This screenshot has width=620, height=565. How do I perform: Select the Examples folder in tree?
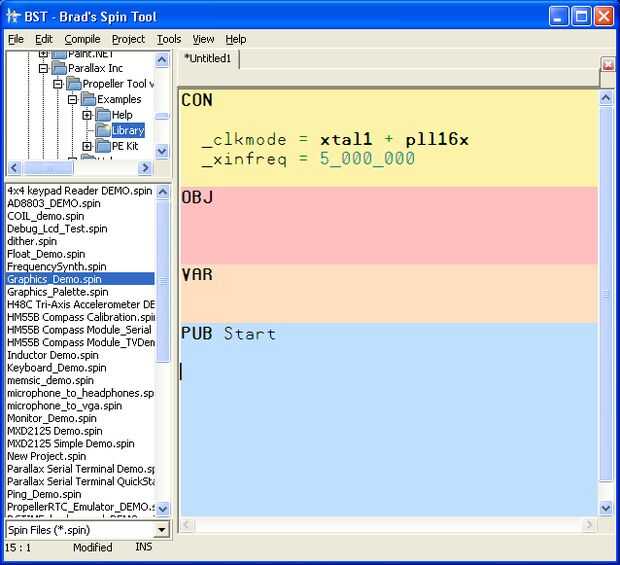point(119,99)
